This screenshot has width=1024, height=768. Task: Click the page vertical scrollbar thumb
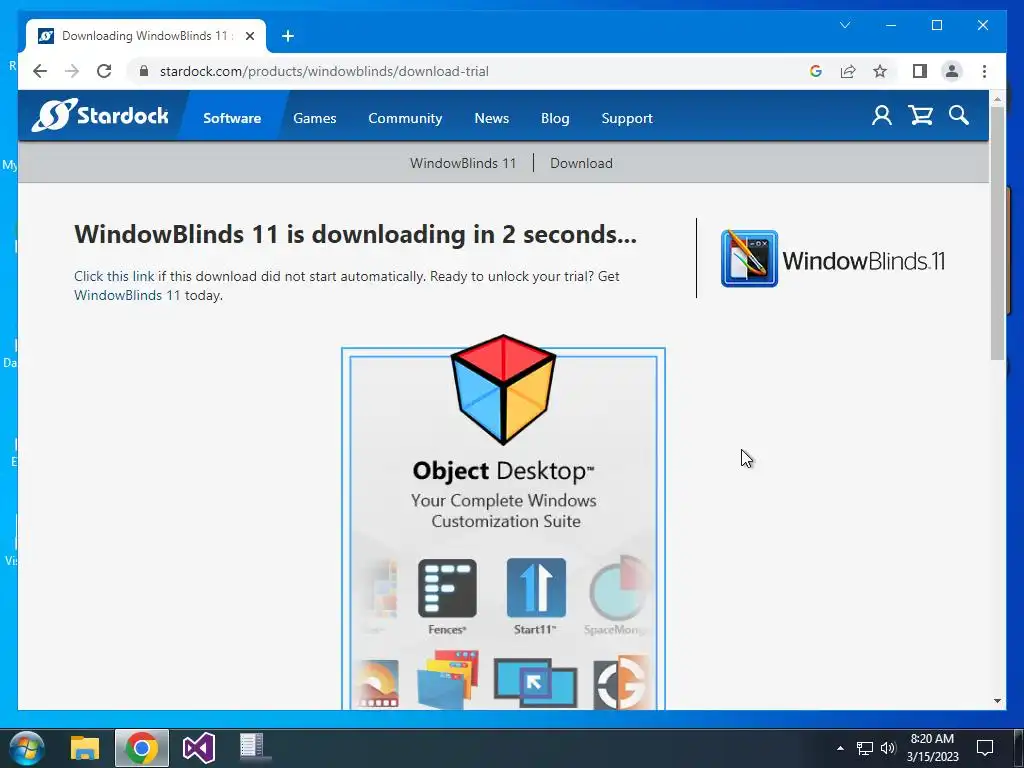[x=997, y=232]
